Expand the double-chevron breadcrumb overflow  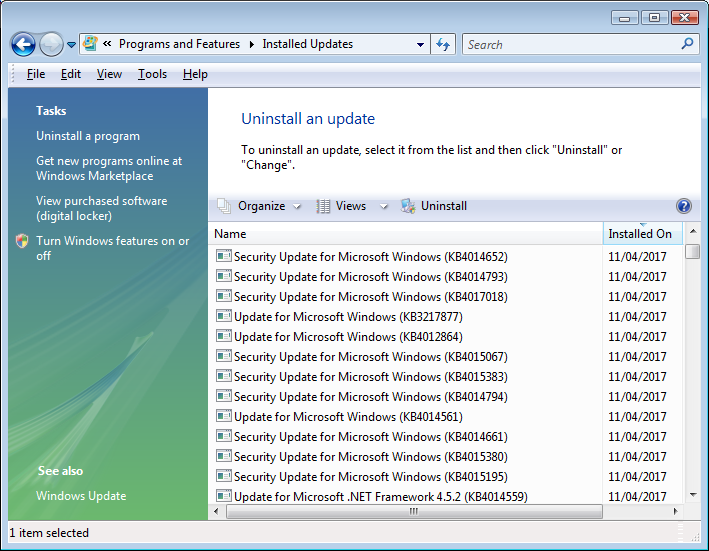107,44
